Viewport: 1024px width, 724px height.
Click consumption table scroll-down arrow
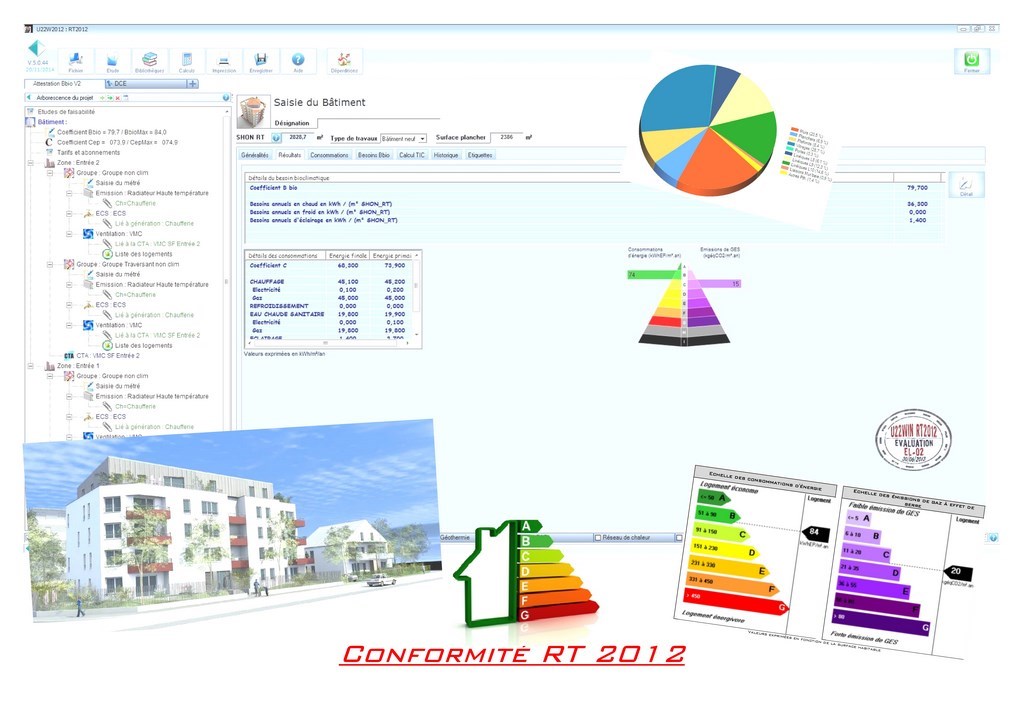[417, 335]
